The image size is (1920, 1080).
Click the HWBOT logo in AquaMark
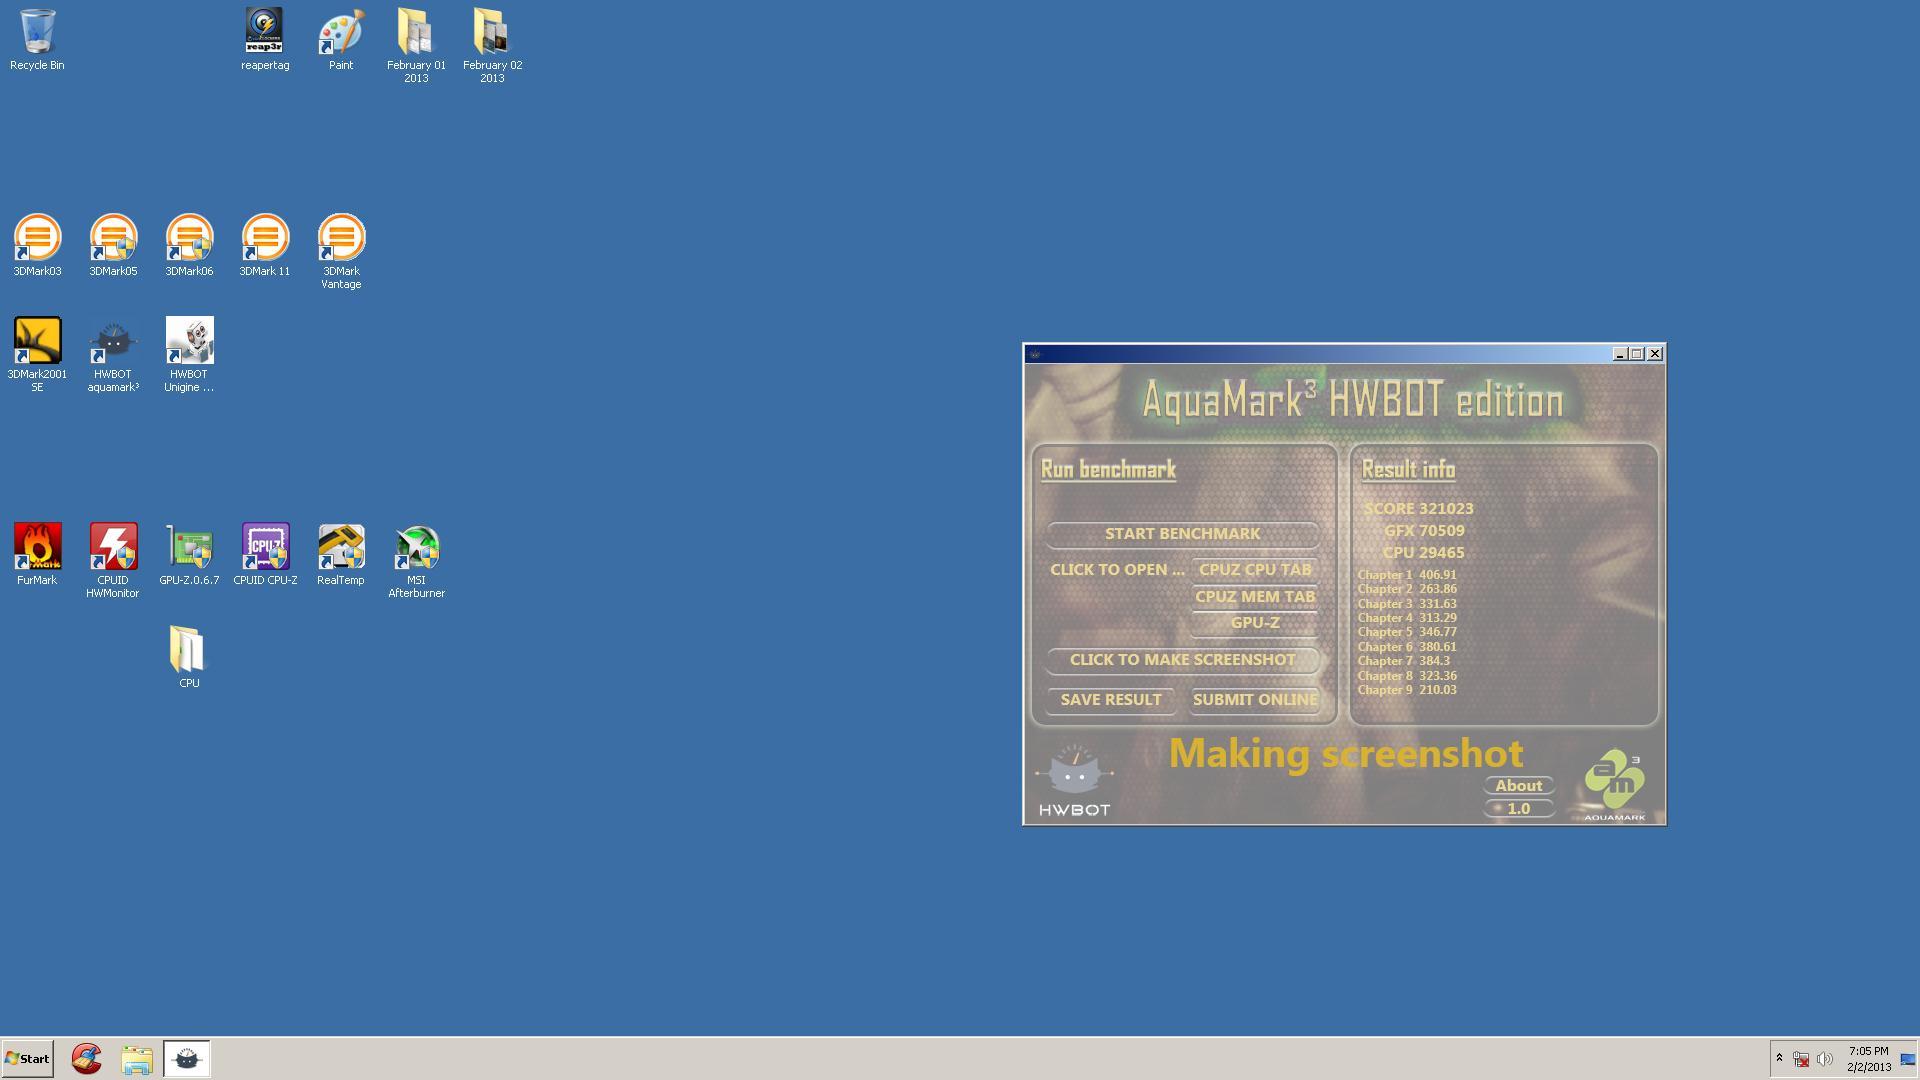coord(1074,780)
